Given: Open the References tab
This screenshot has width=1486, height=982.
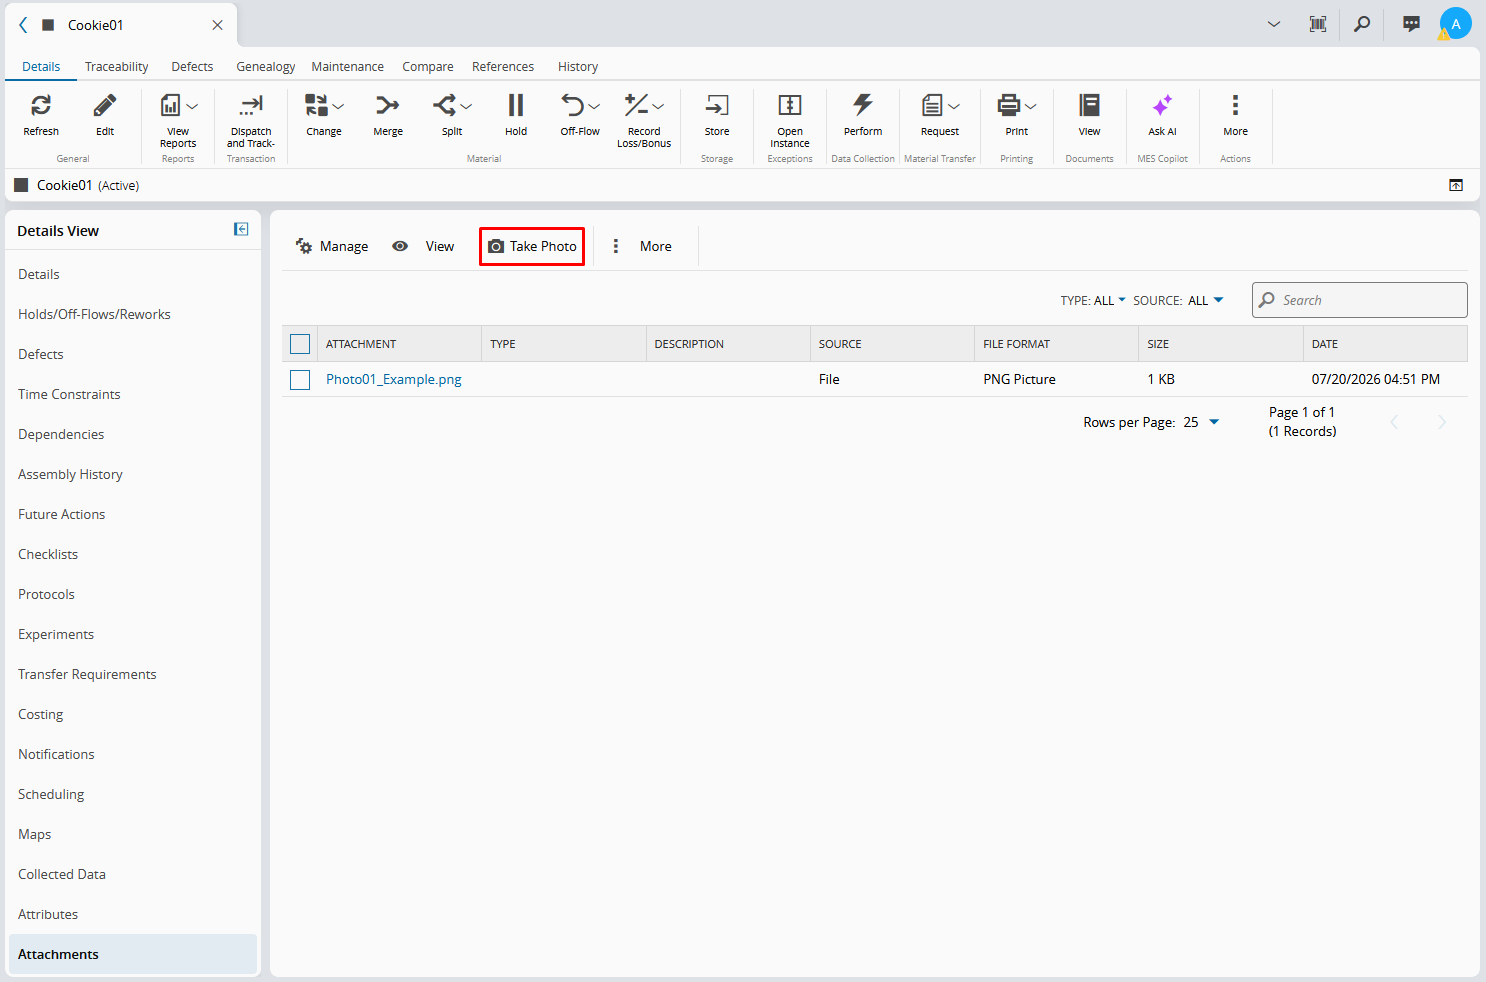Looking at the screenshot, I should click(x=503, y=67).
